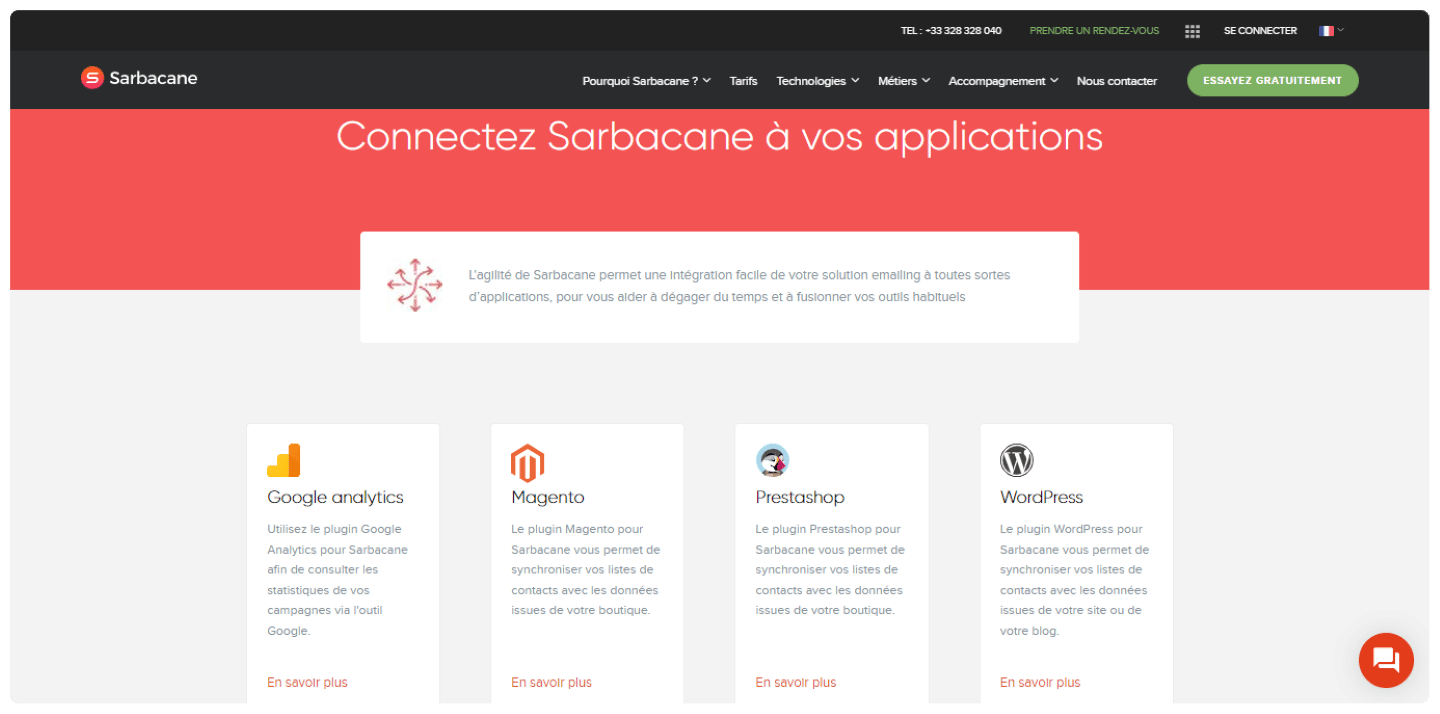1440x714 pixels.
Task: Click the L'agilité de Sarbacane intro paragraph
Action: point(739,286)
